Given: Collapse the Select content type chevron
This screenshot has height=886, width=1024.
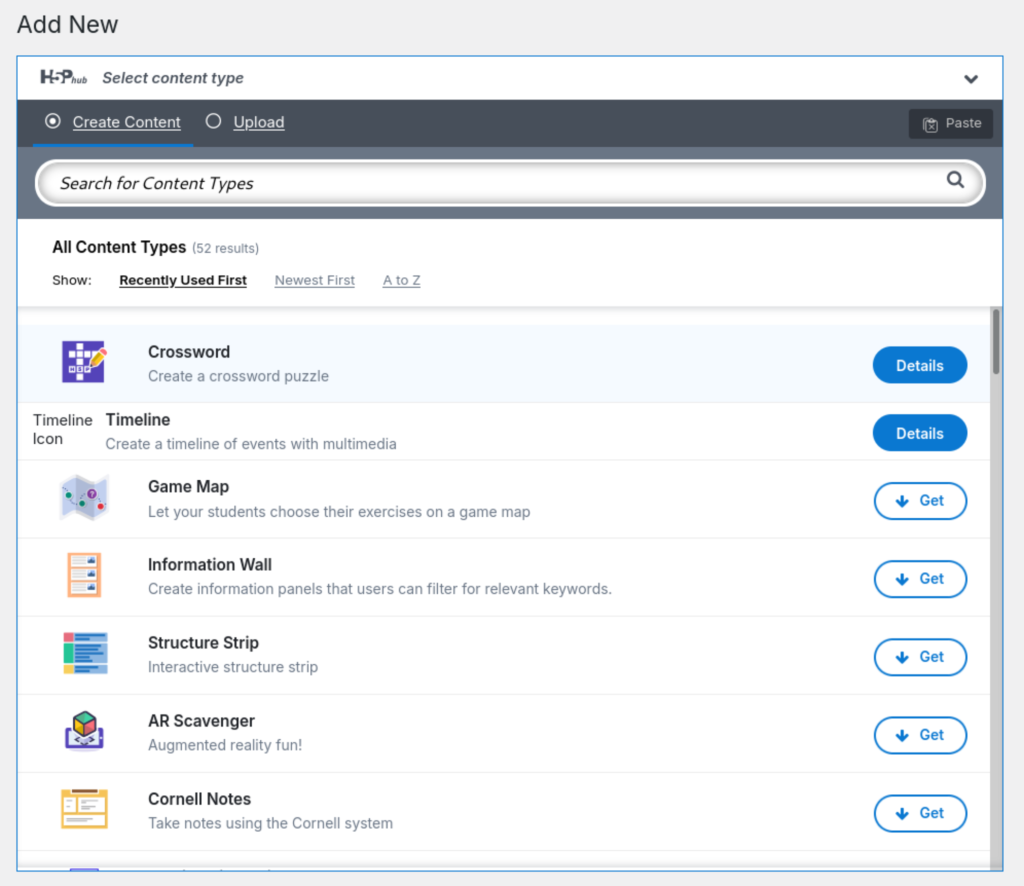Looking at the screenshot, I should point(970,79).
